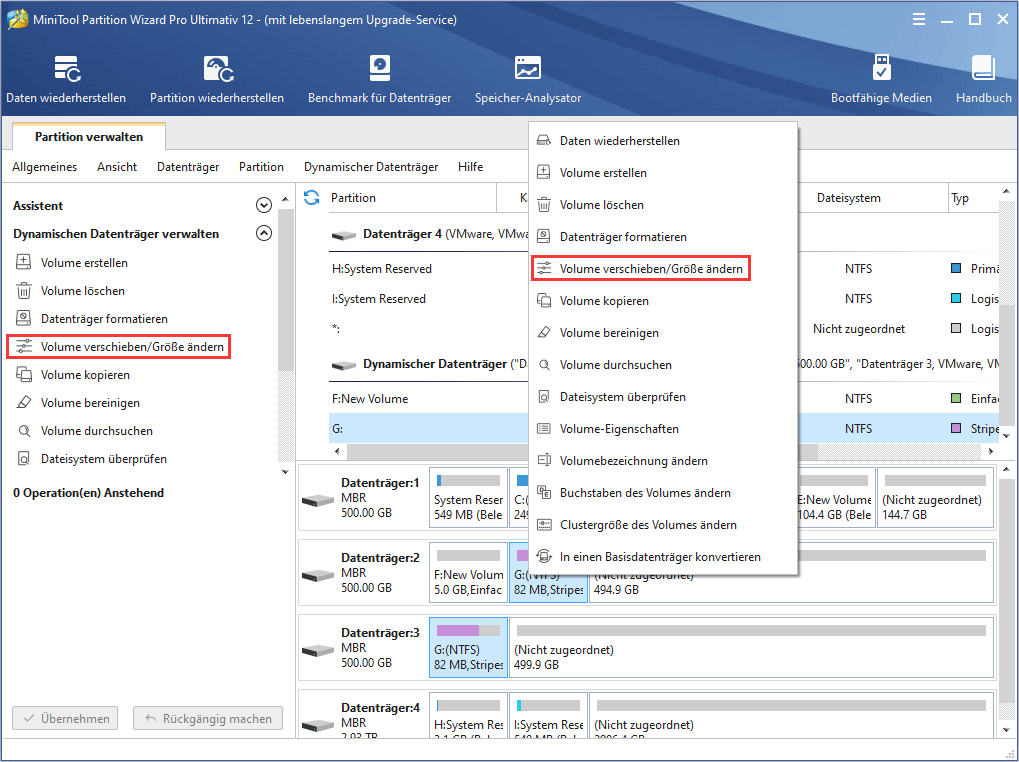Viewport: 1019px width, 762px height.
Task: Open the hamburger menu in title bar
Action: coord(919,19)
